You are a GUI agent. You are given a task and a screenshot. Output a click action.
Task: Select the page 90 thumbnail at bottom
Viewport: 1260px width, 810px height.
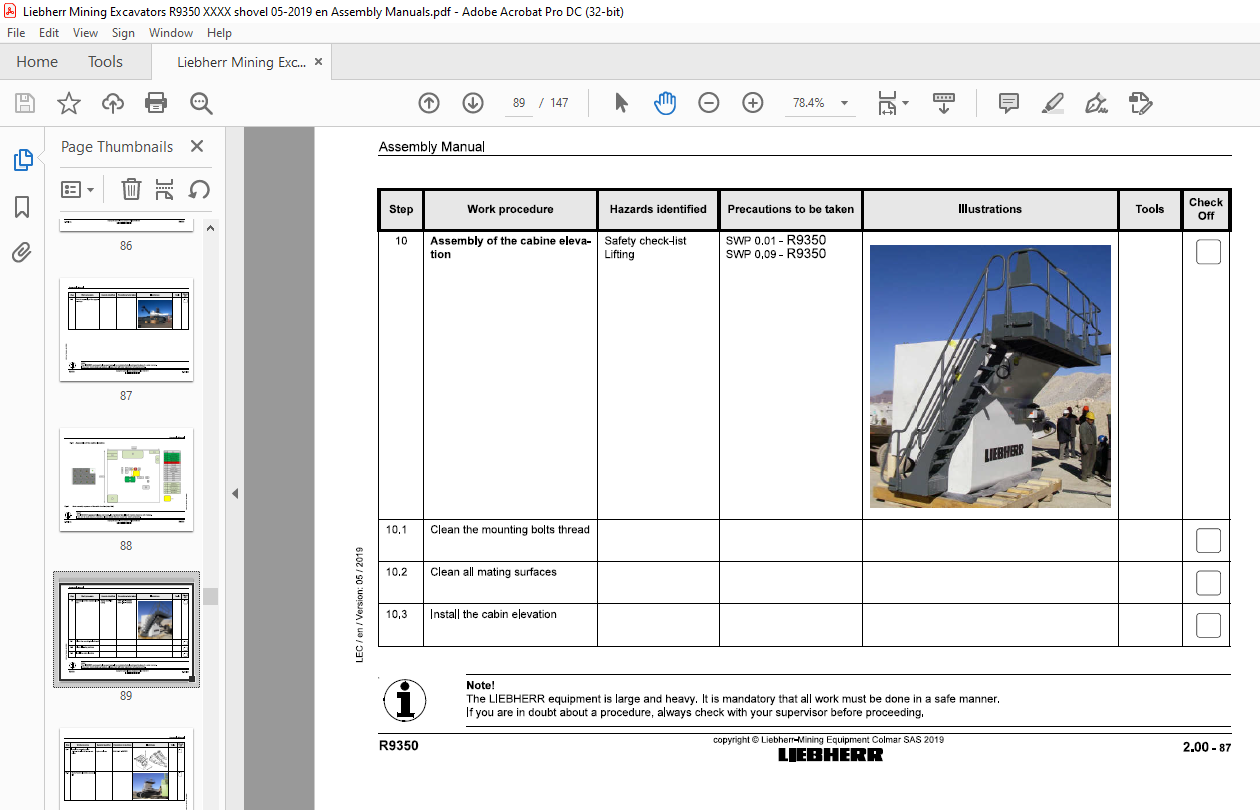click(126, 768)
